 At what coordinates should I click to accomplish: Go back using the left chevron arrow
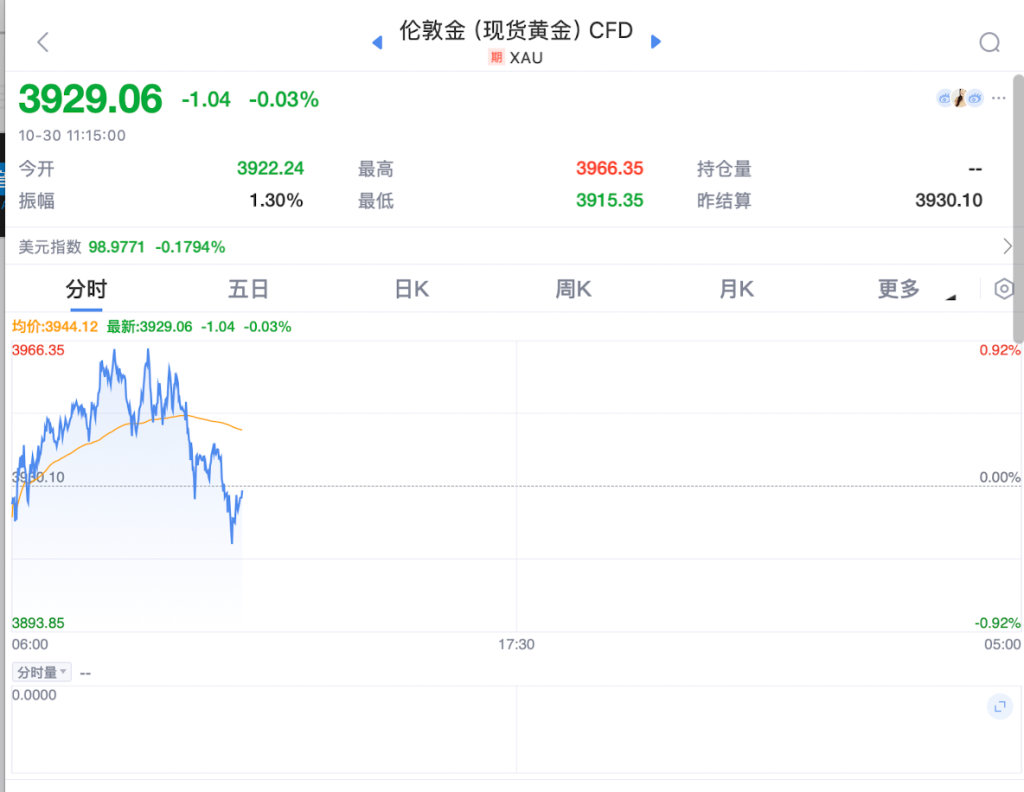(42, 42)
